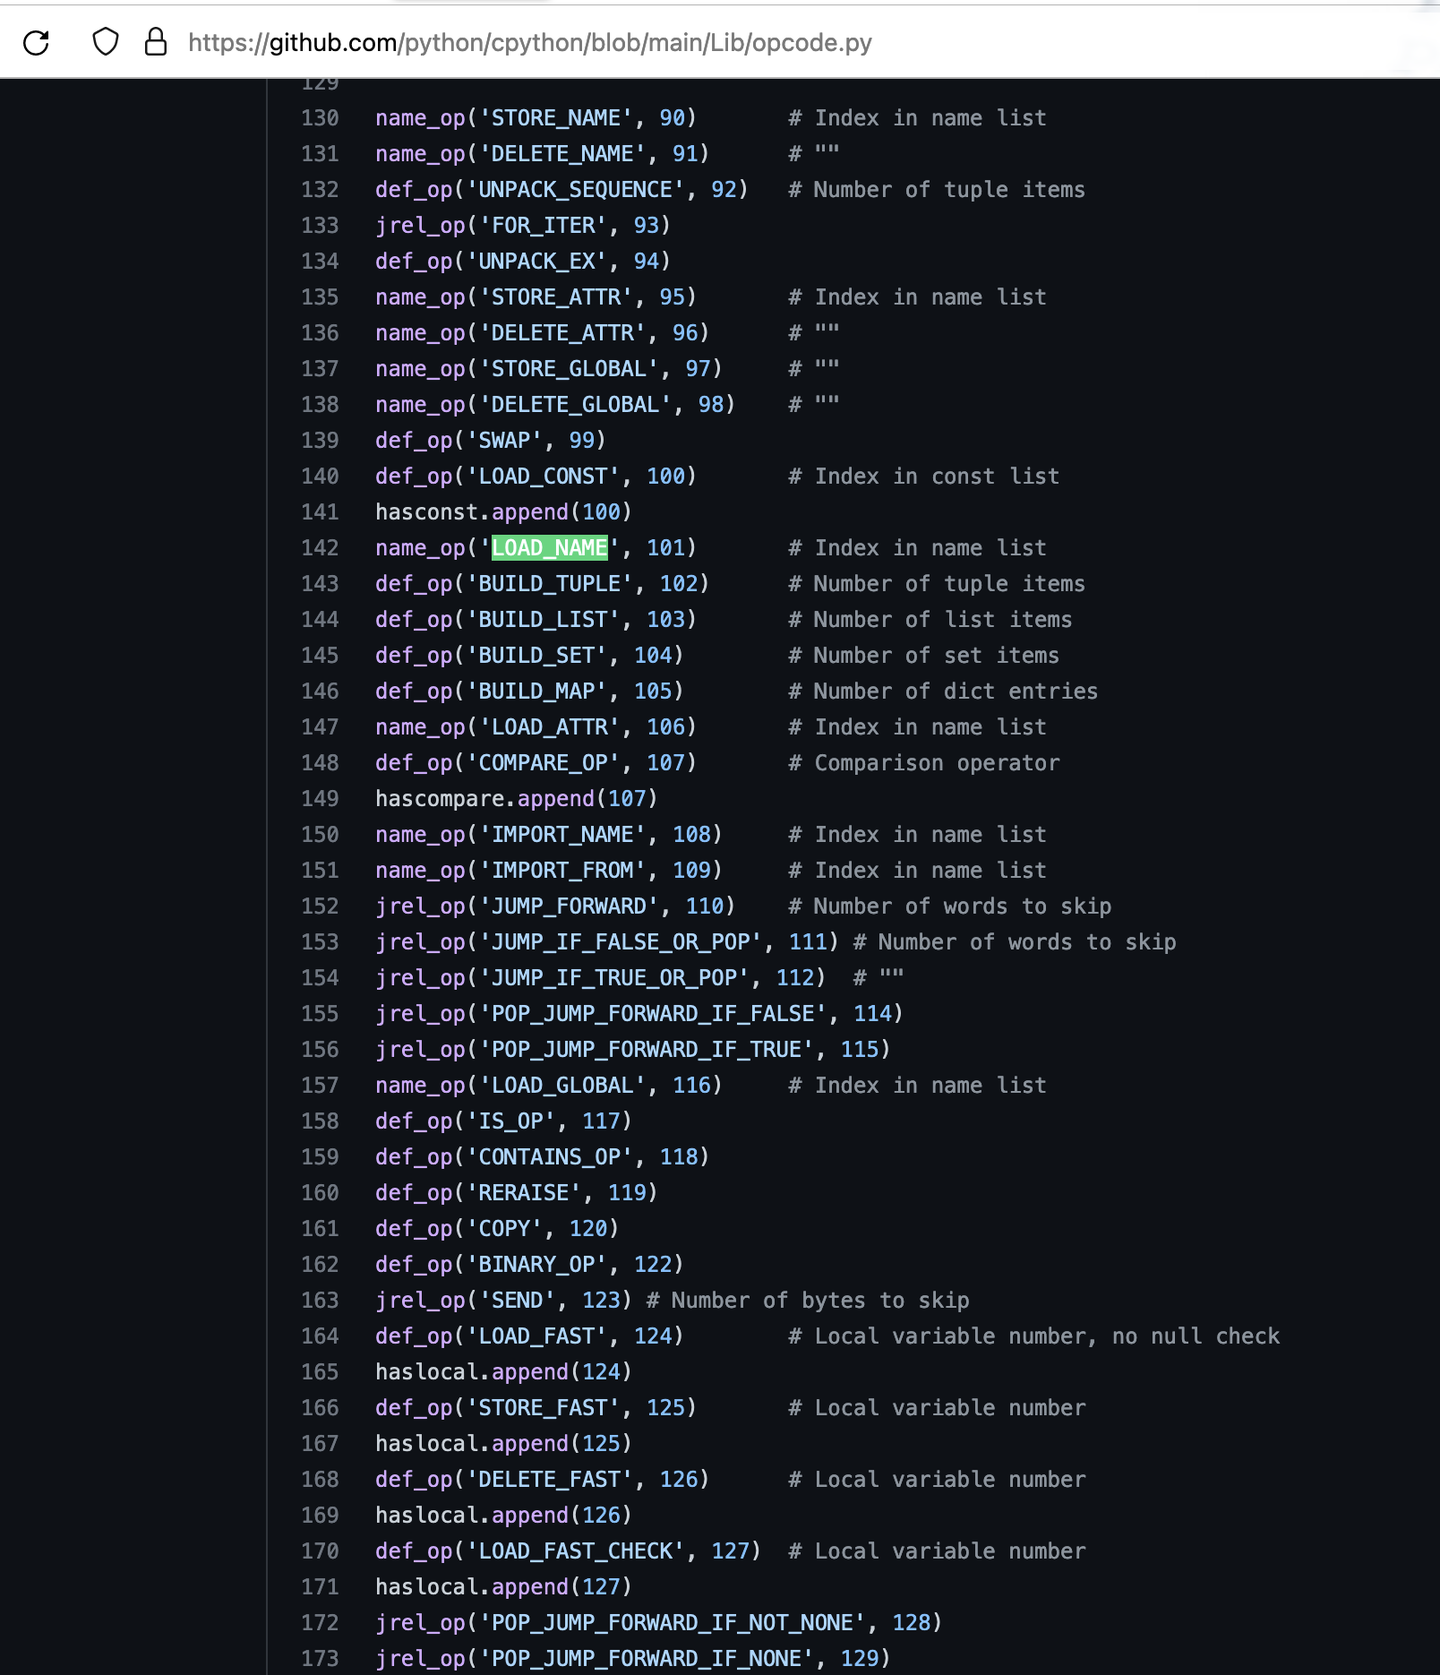Click line number 173
1440x1675 pixels.
(320, 1658)
